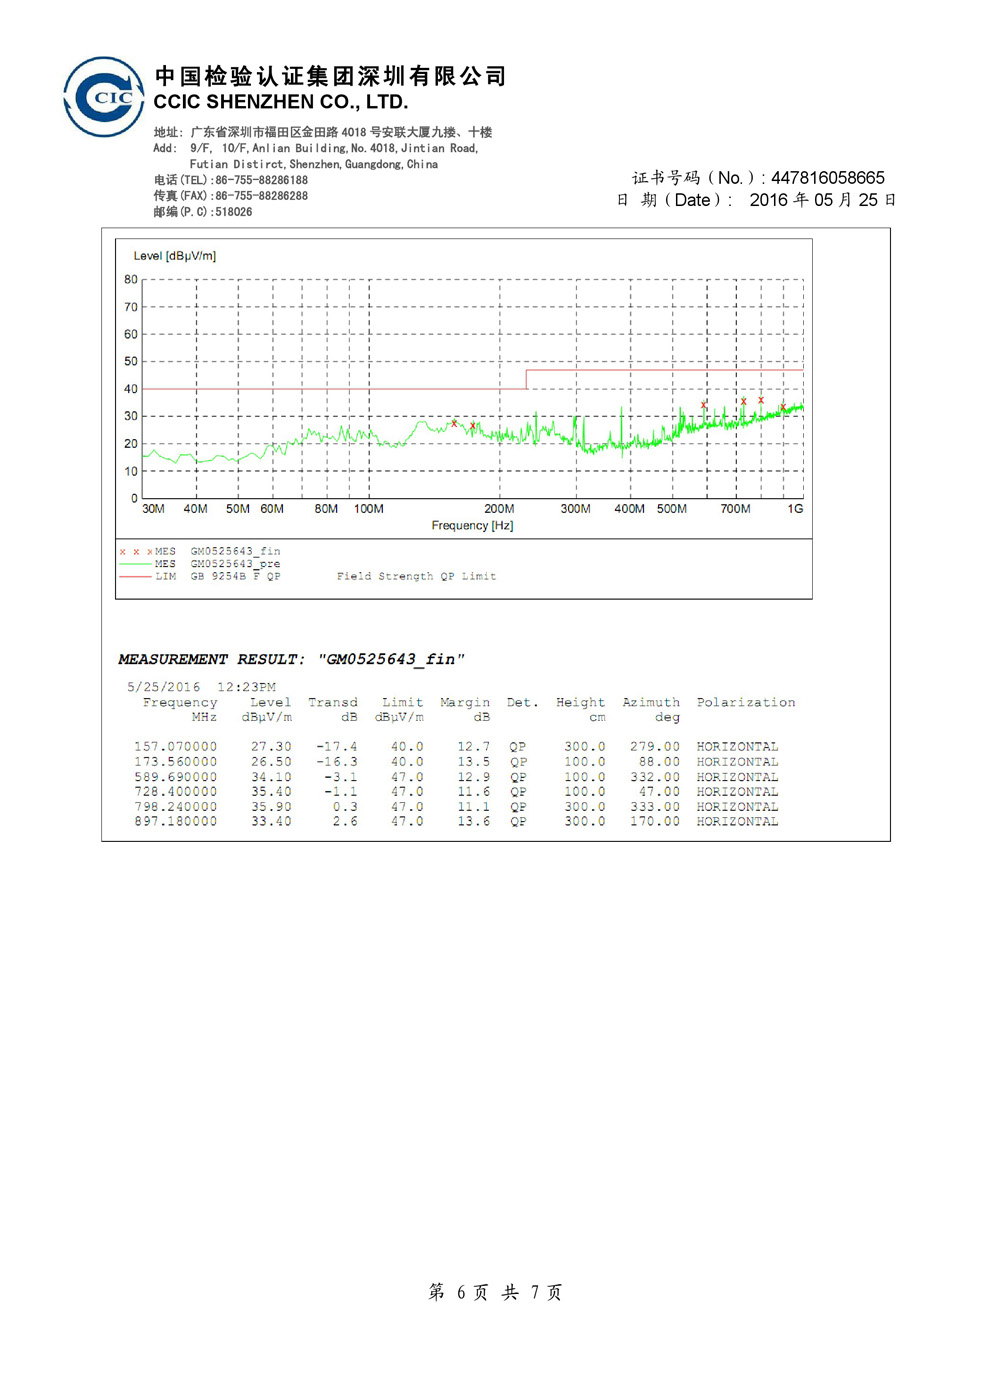Viewport: 1000px width, 1375px height.
Task: Click the date 2016 年 05 月 25 日
Action: (822, 200)
